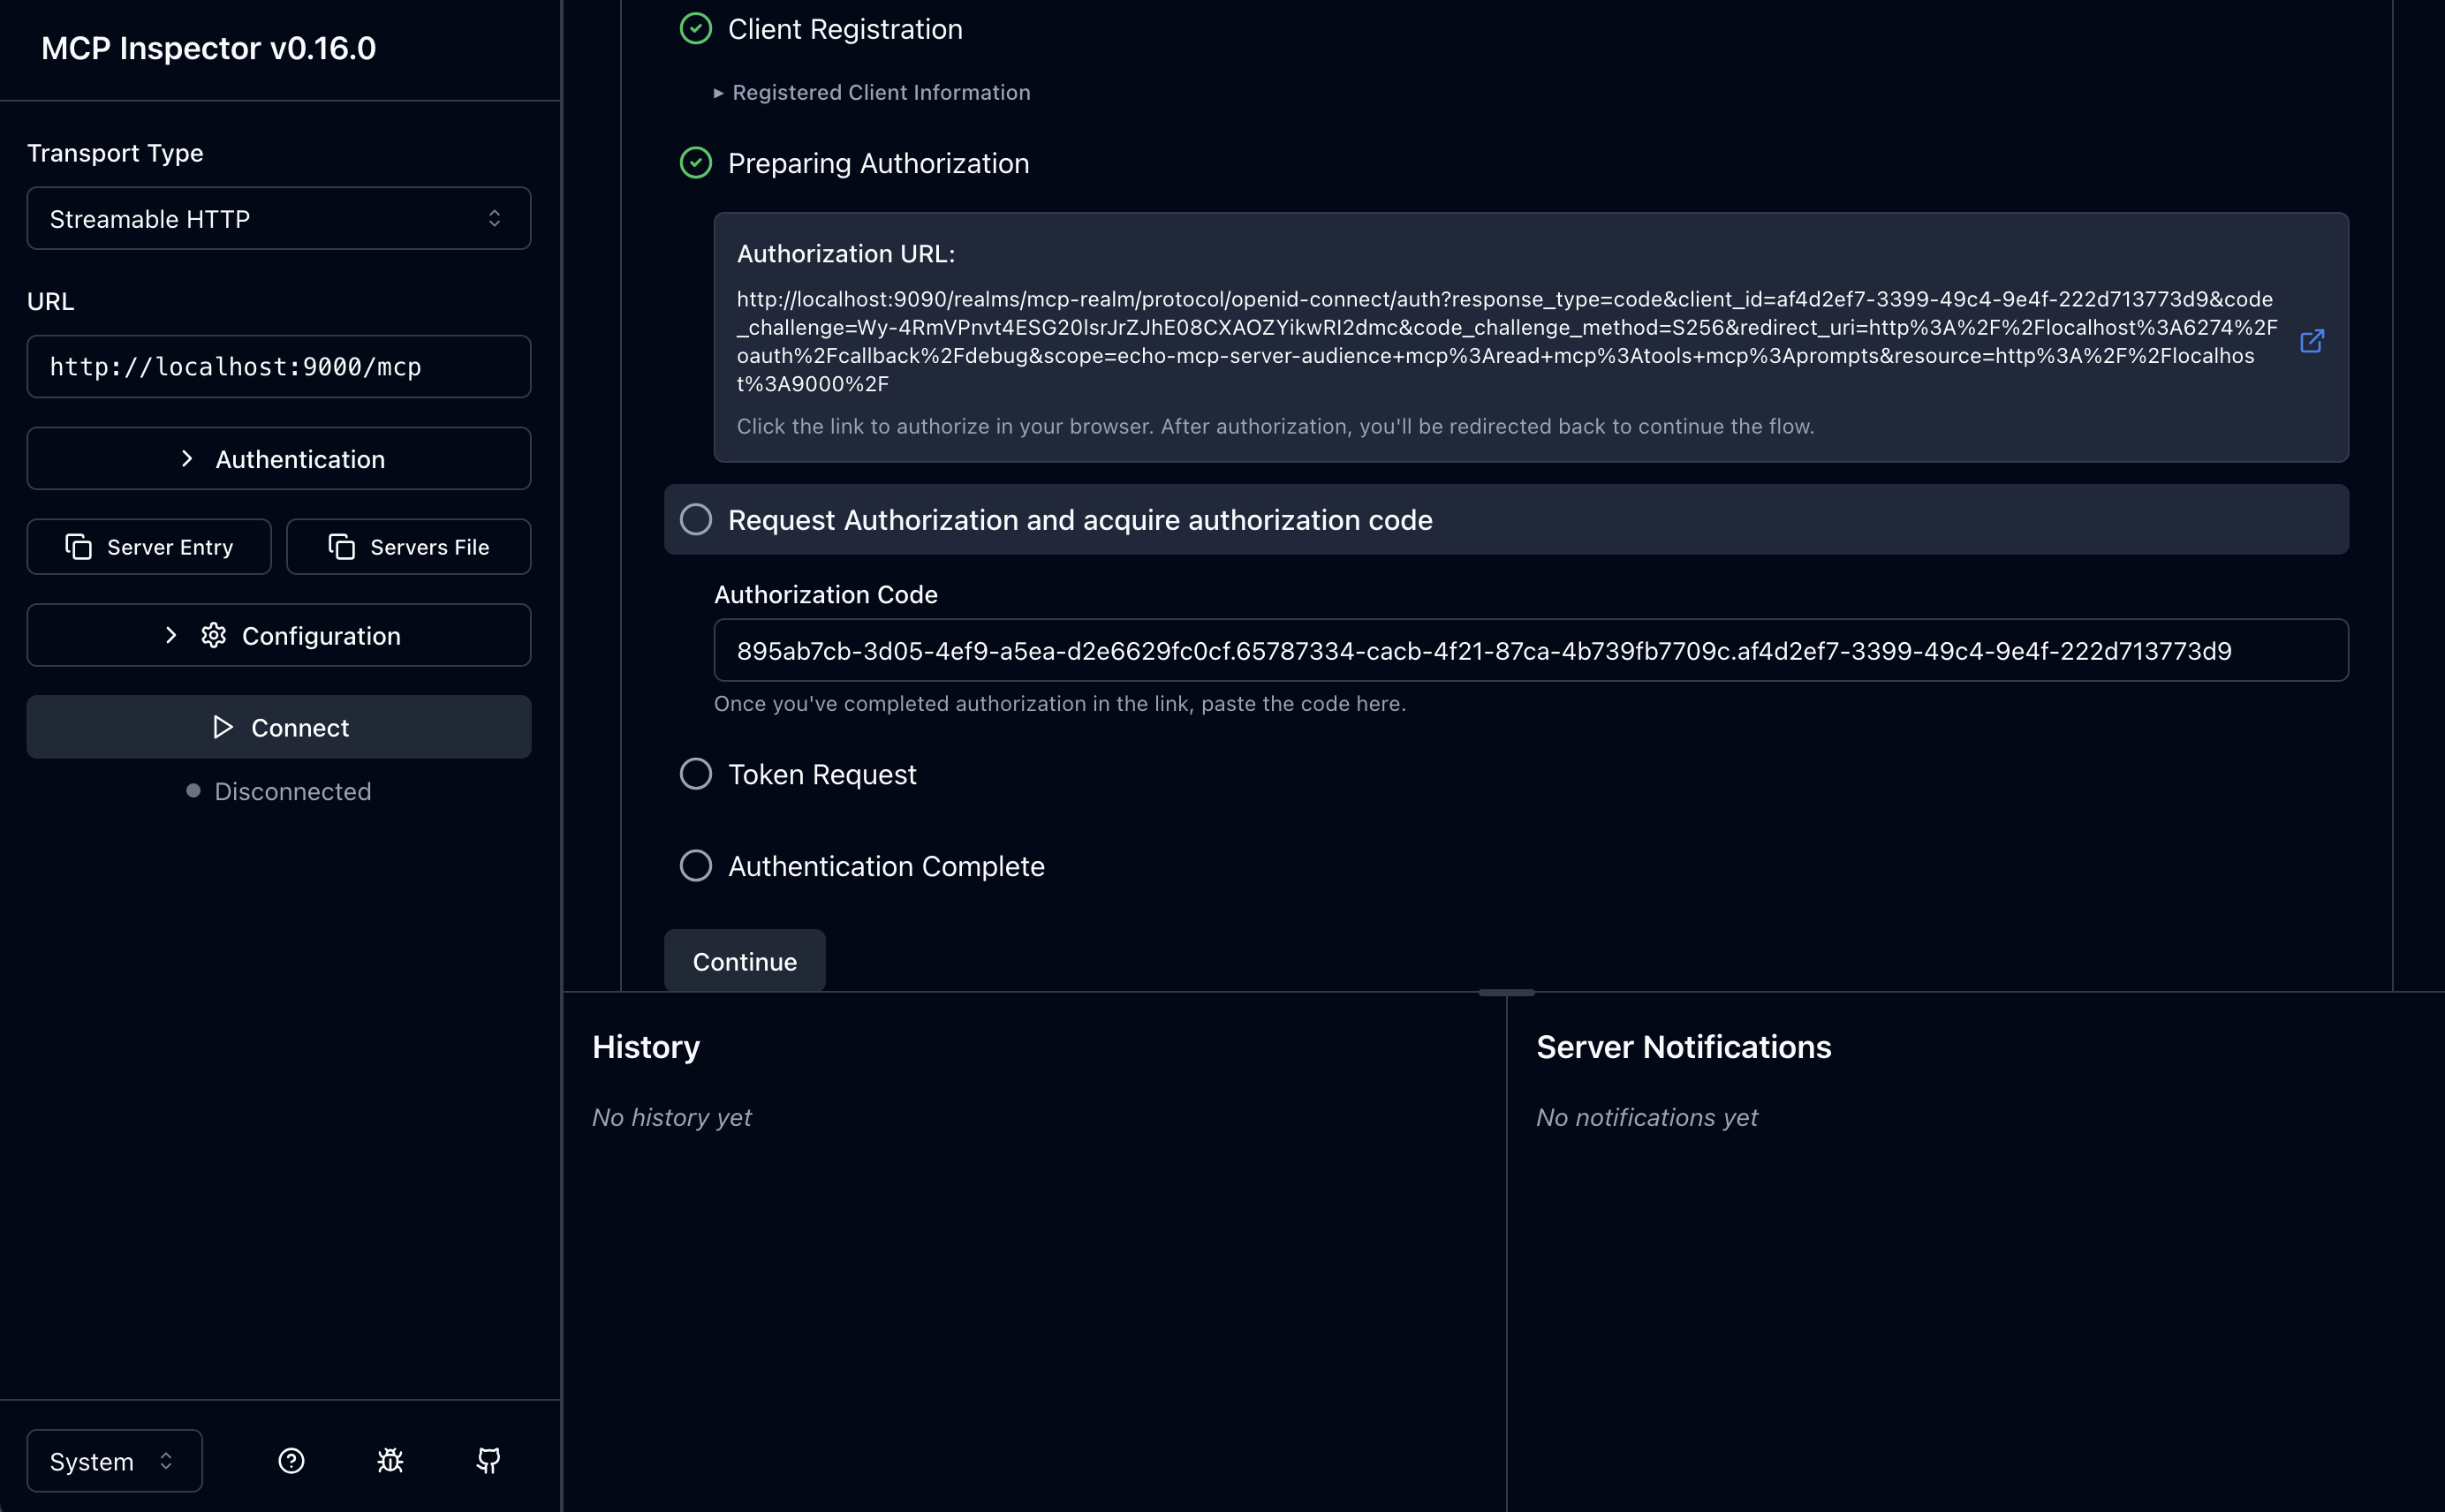Click the authorization URL text

coord(1506,341)
